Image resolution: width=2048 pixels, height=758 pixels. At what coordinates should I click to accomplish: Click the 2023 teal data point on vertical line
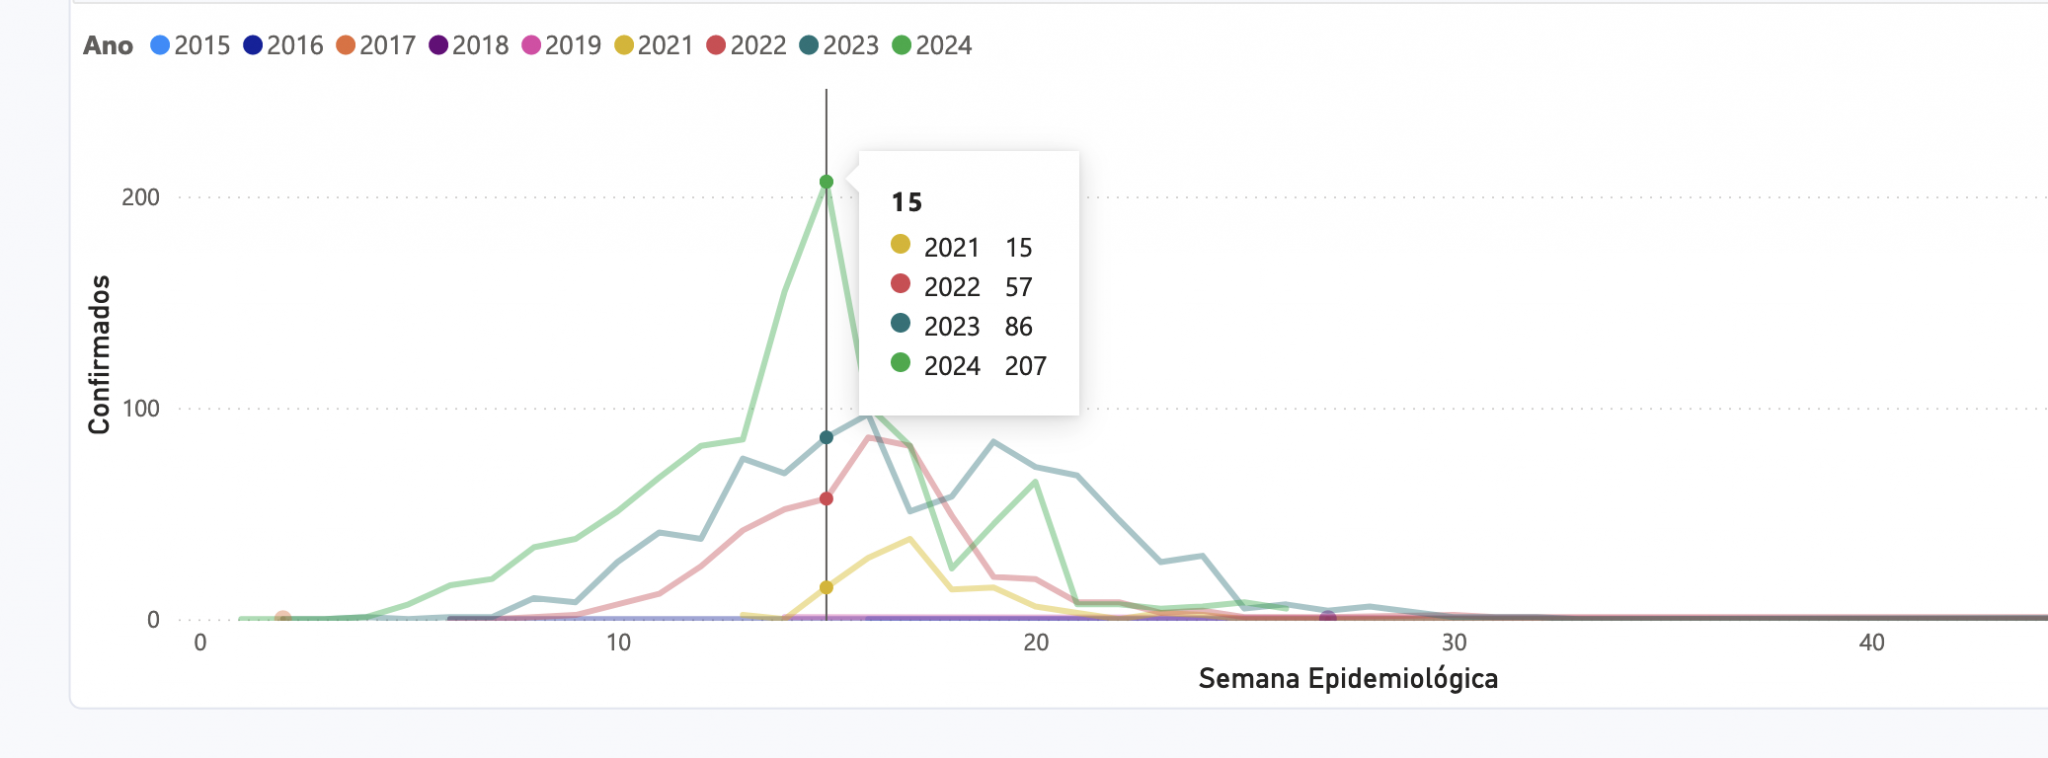coord(826,438)
